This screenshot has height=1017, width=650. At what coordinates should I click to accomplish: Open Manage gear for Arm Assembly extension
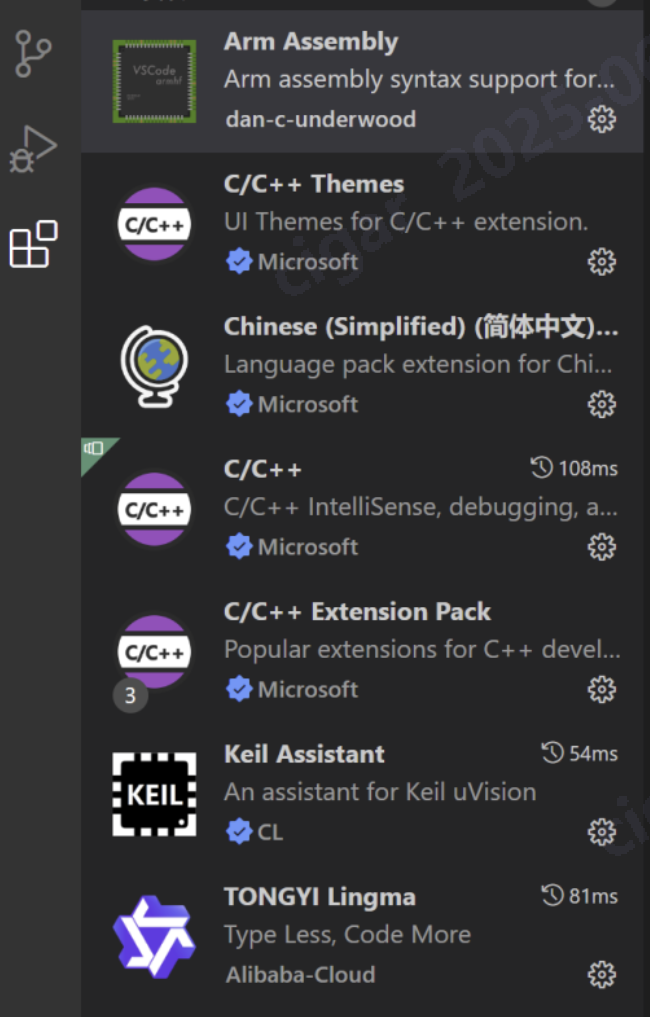[x=601, y=119]
